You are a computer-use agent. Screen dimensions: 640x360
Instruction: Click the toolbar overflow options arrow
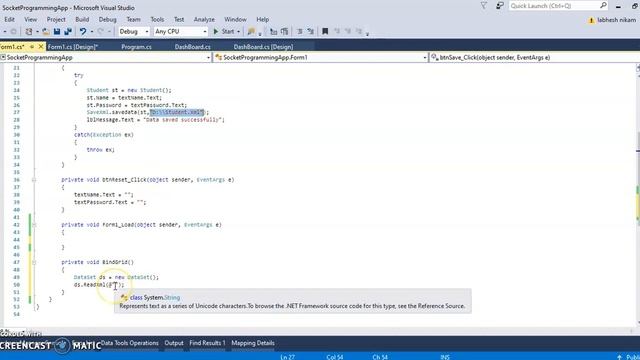pyautogui.click(x=367, y=33)
